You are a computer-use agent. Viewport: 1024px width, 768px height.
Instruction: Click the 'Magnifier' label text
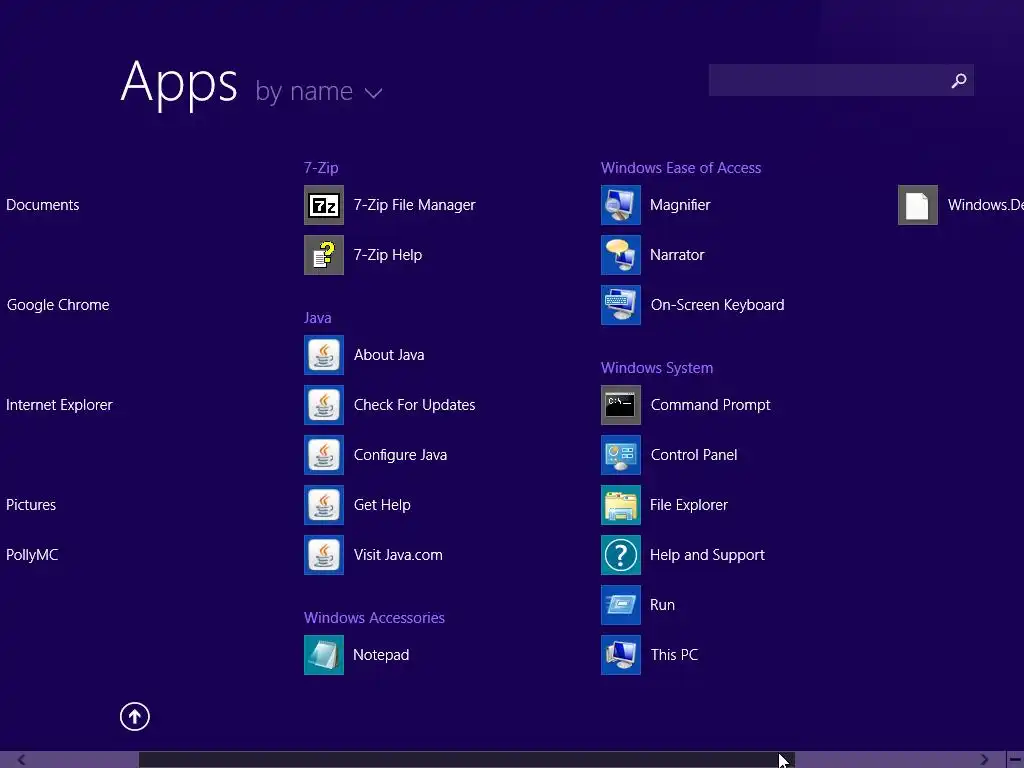coord(680,205)
